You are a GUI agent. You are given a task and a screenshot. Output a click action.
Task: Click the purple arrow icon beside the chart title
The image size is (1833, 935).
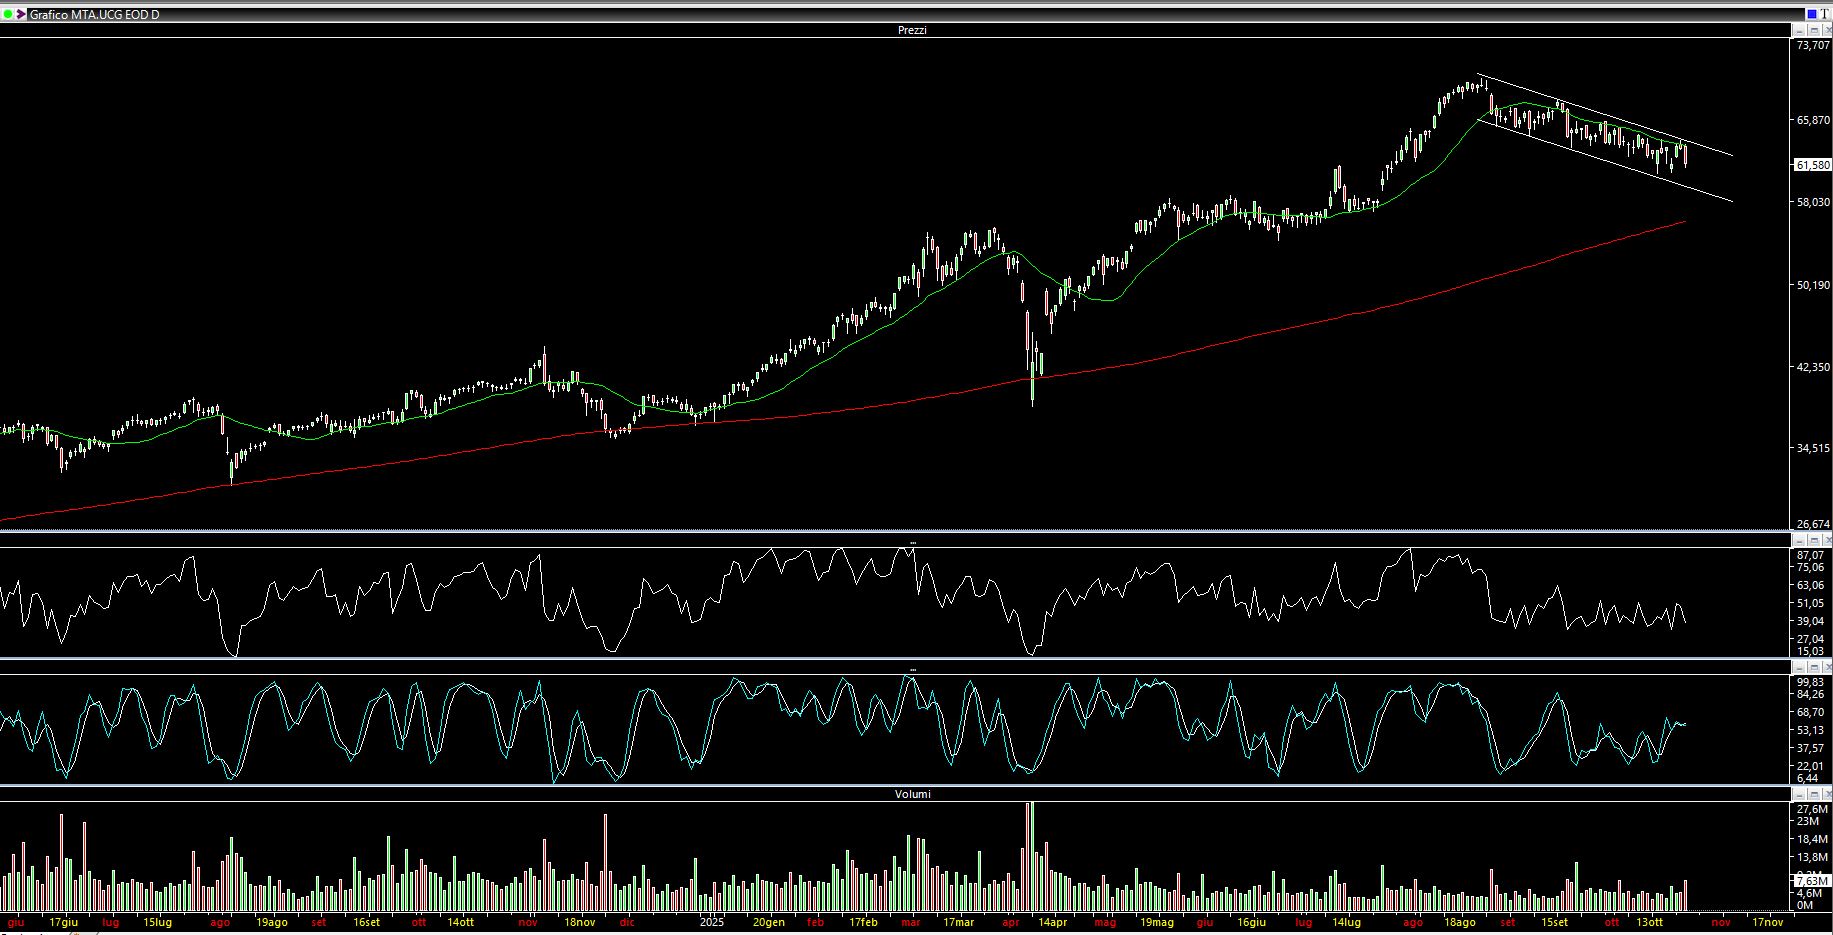[21, 14]
